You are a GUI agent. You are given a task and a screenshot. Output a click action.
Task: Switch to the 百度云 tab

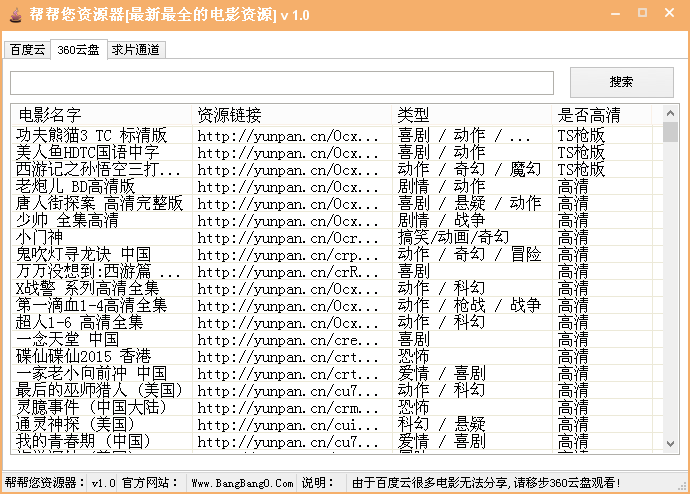(x=26, y=50)
